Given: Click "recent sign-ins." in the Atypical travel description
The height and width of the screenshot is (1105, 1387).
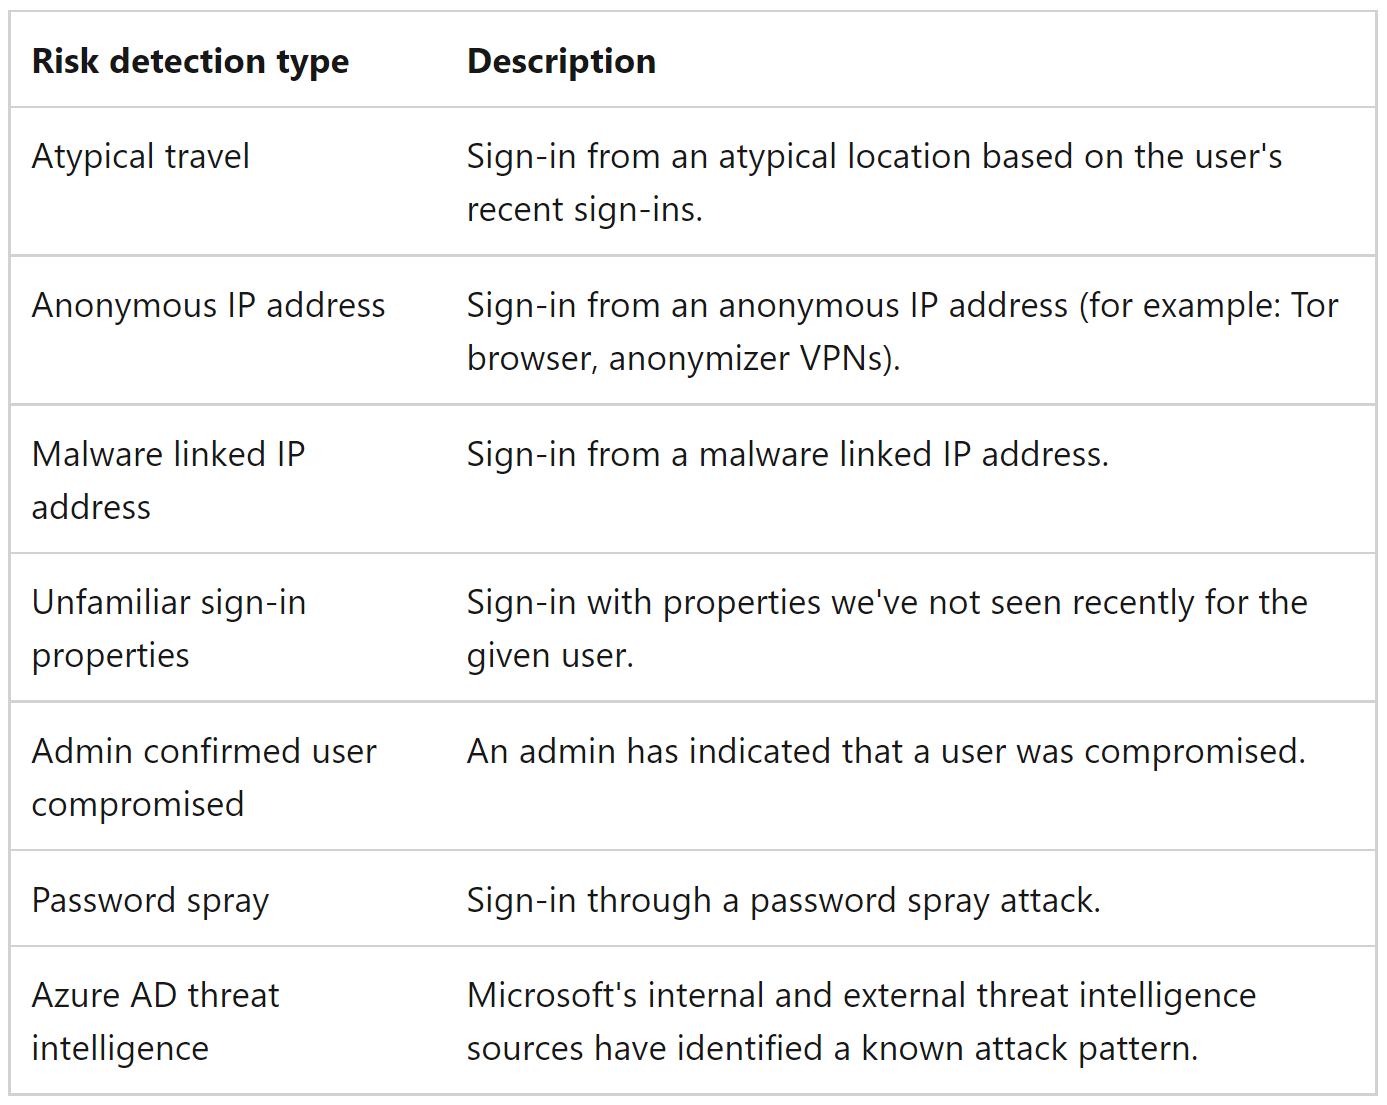Looking at the screenshot, I should (x=584, y=210).
